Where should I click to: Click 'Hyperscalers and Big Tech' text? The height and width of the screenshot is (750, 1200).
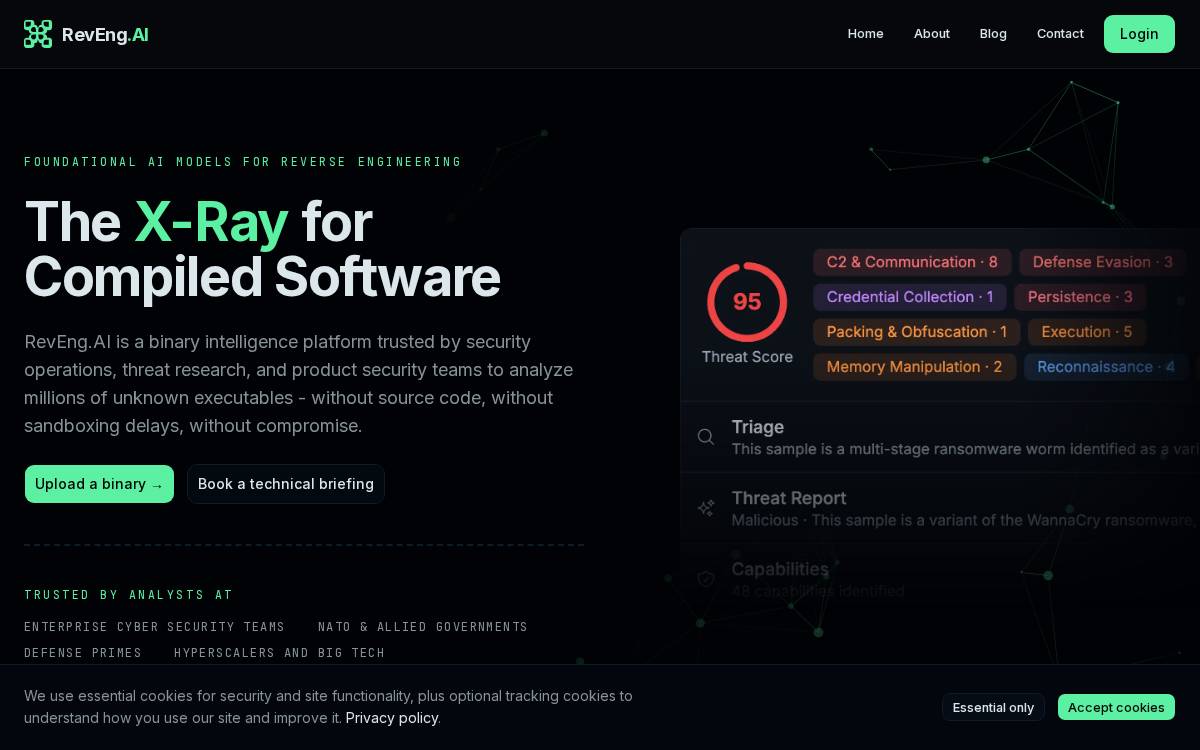[x=279, y=653]
